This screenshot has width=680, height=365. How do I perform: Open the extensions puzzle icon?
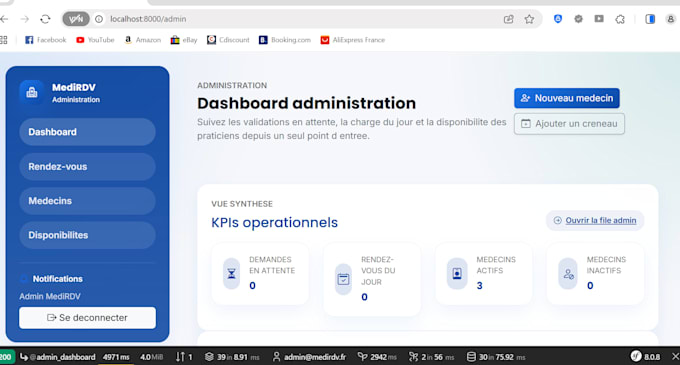click(620, 19)
